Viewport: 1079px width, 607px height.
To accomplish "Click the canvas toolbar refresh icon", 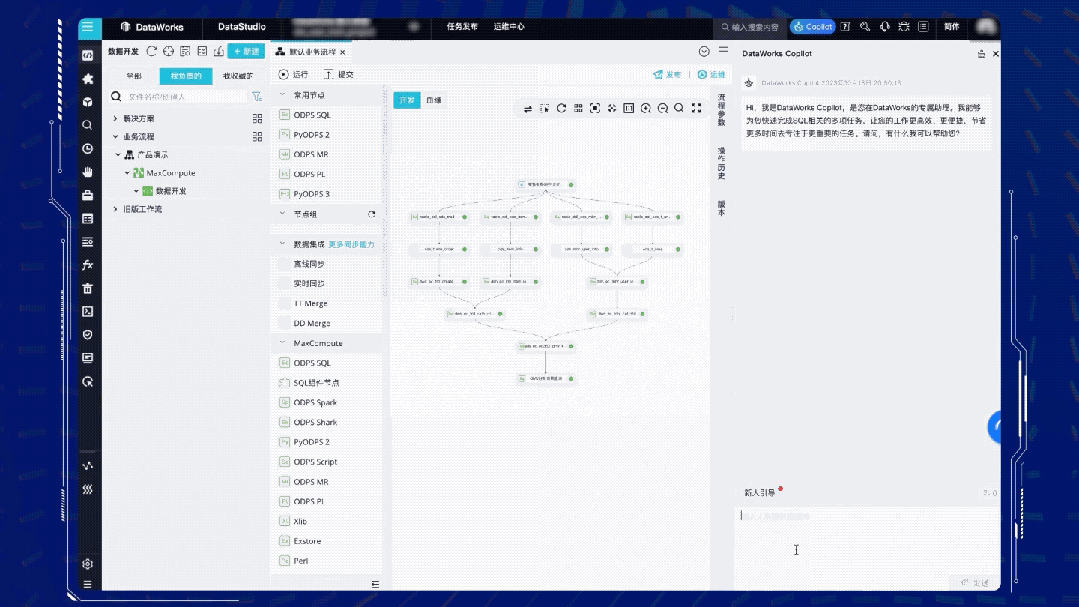I will tap(562, 108).
